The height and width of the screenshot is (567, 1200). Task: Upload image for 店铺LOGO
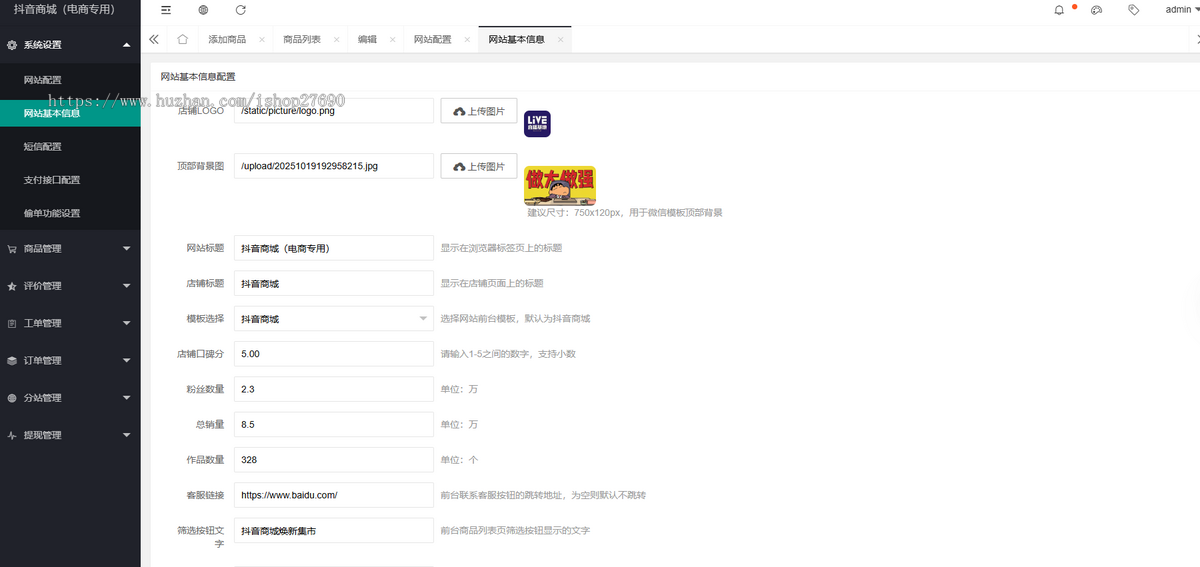(x=478, y=111)
